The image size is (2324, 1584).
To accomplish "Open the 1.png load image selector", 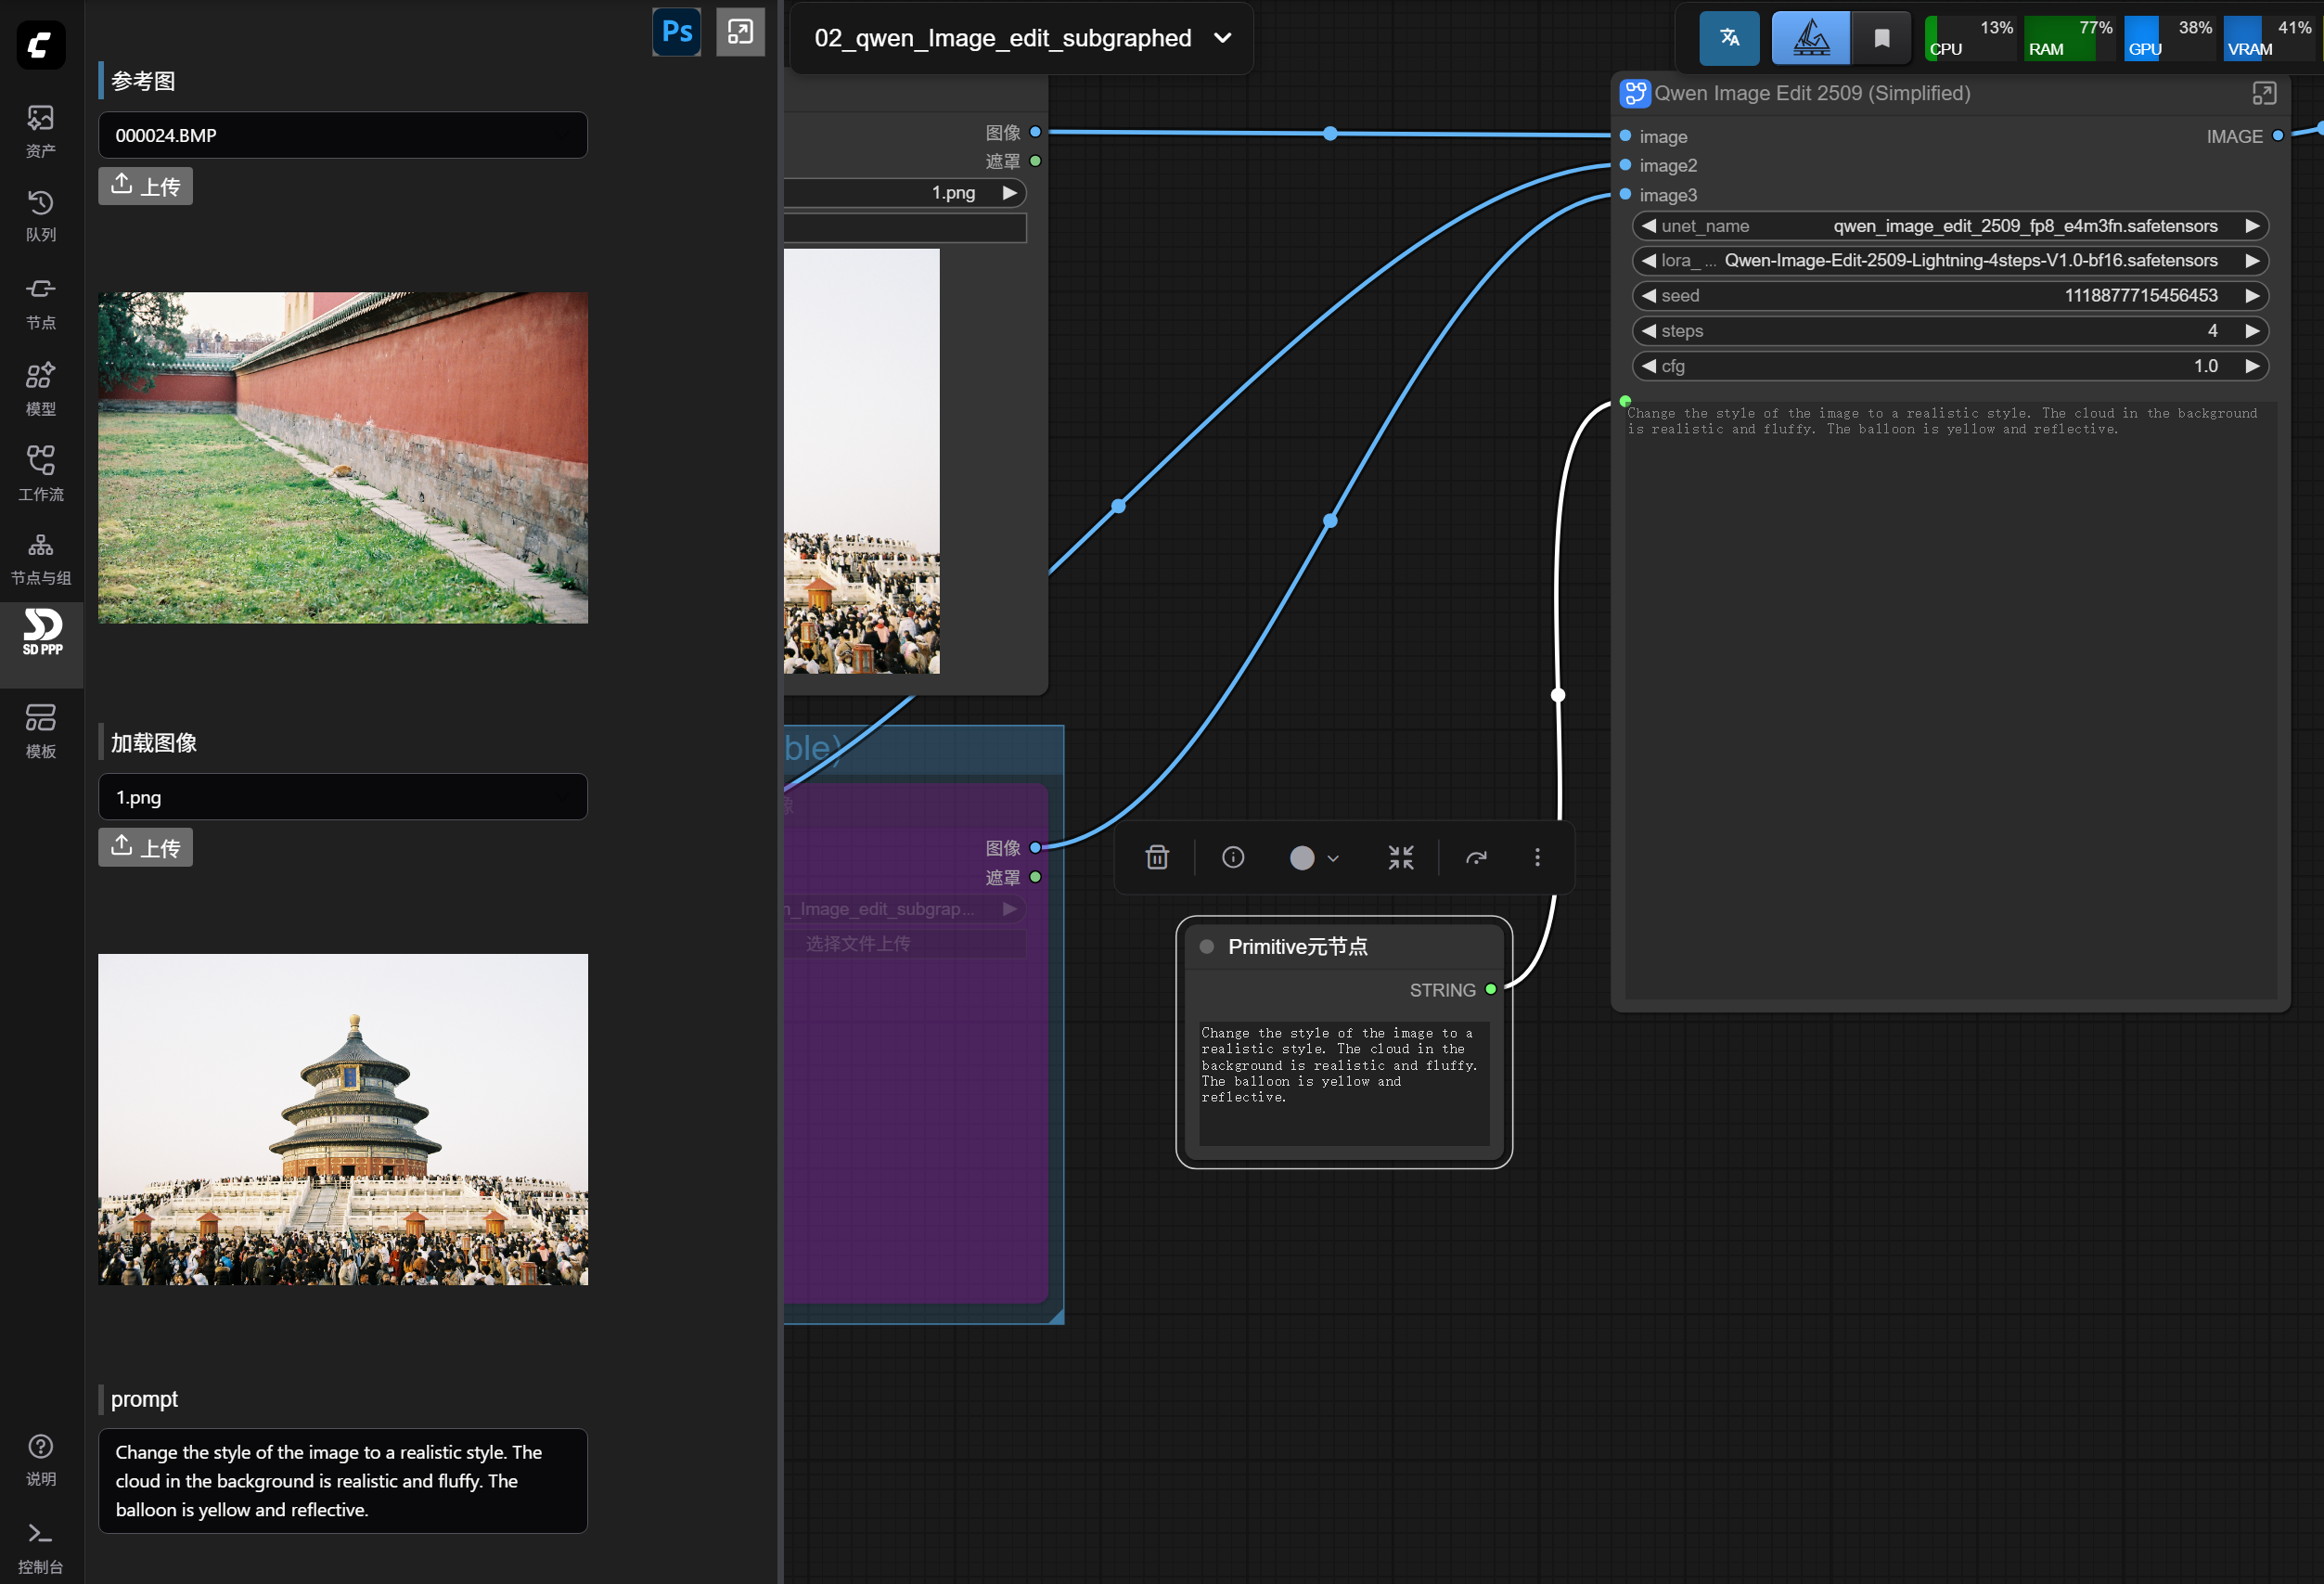I will tap(342, 797).
